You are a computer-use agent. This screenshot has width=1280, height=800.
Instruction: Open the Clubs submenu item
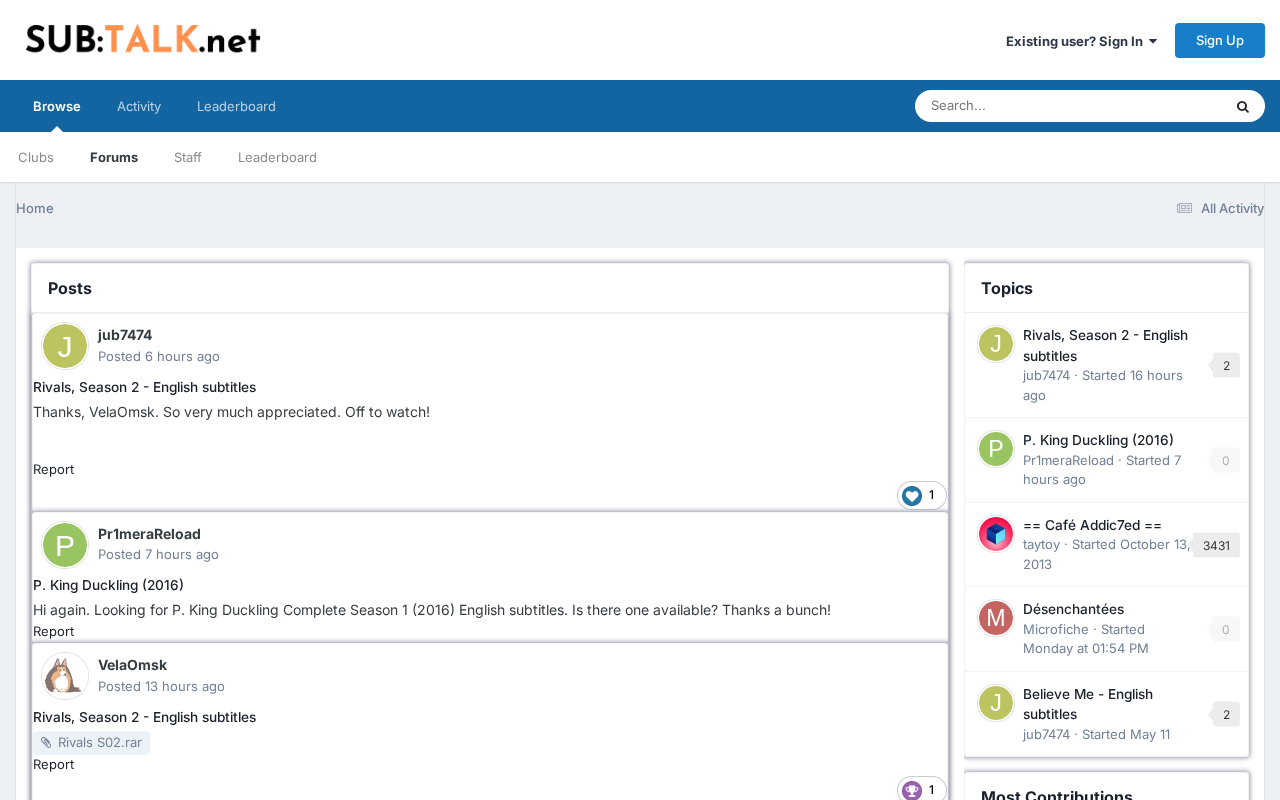[36, 157]
